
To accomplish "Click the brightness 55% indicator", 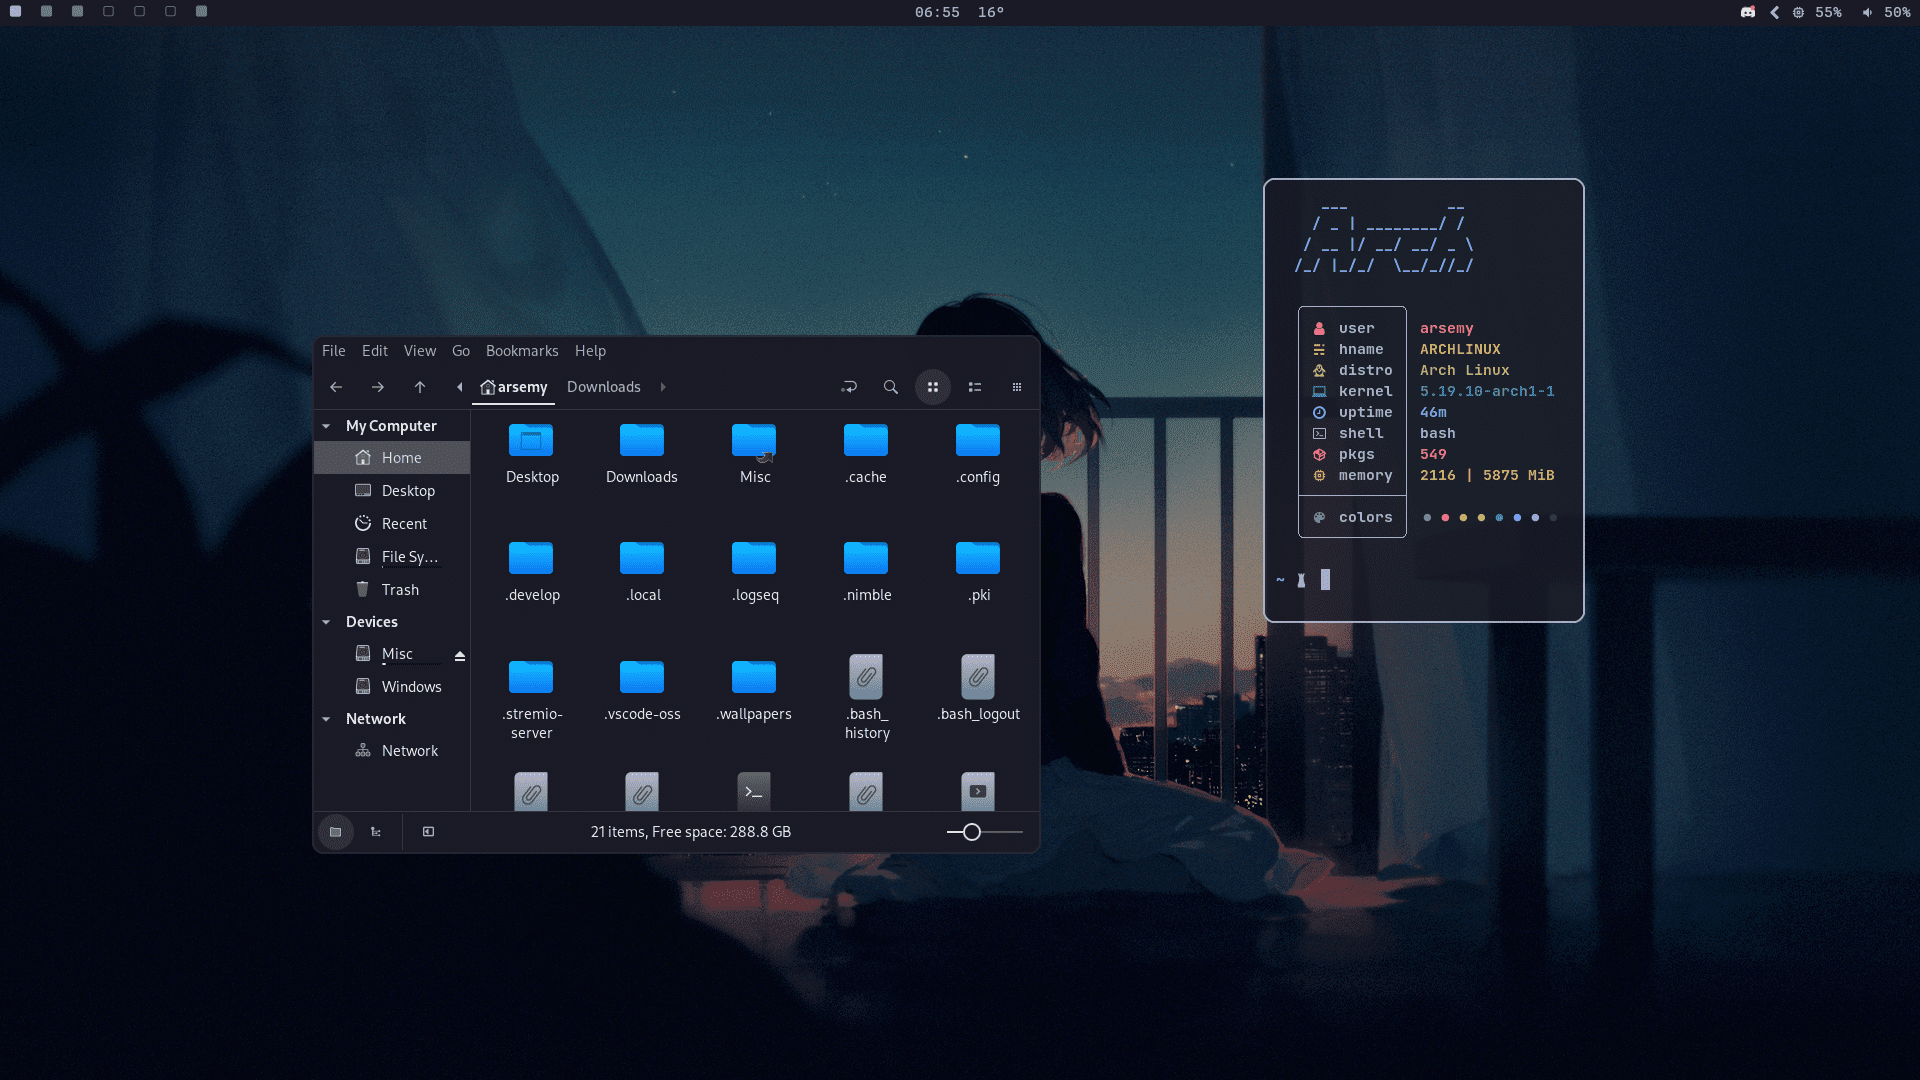I will tap(1817, 12).
